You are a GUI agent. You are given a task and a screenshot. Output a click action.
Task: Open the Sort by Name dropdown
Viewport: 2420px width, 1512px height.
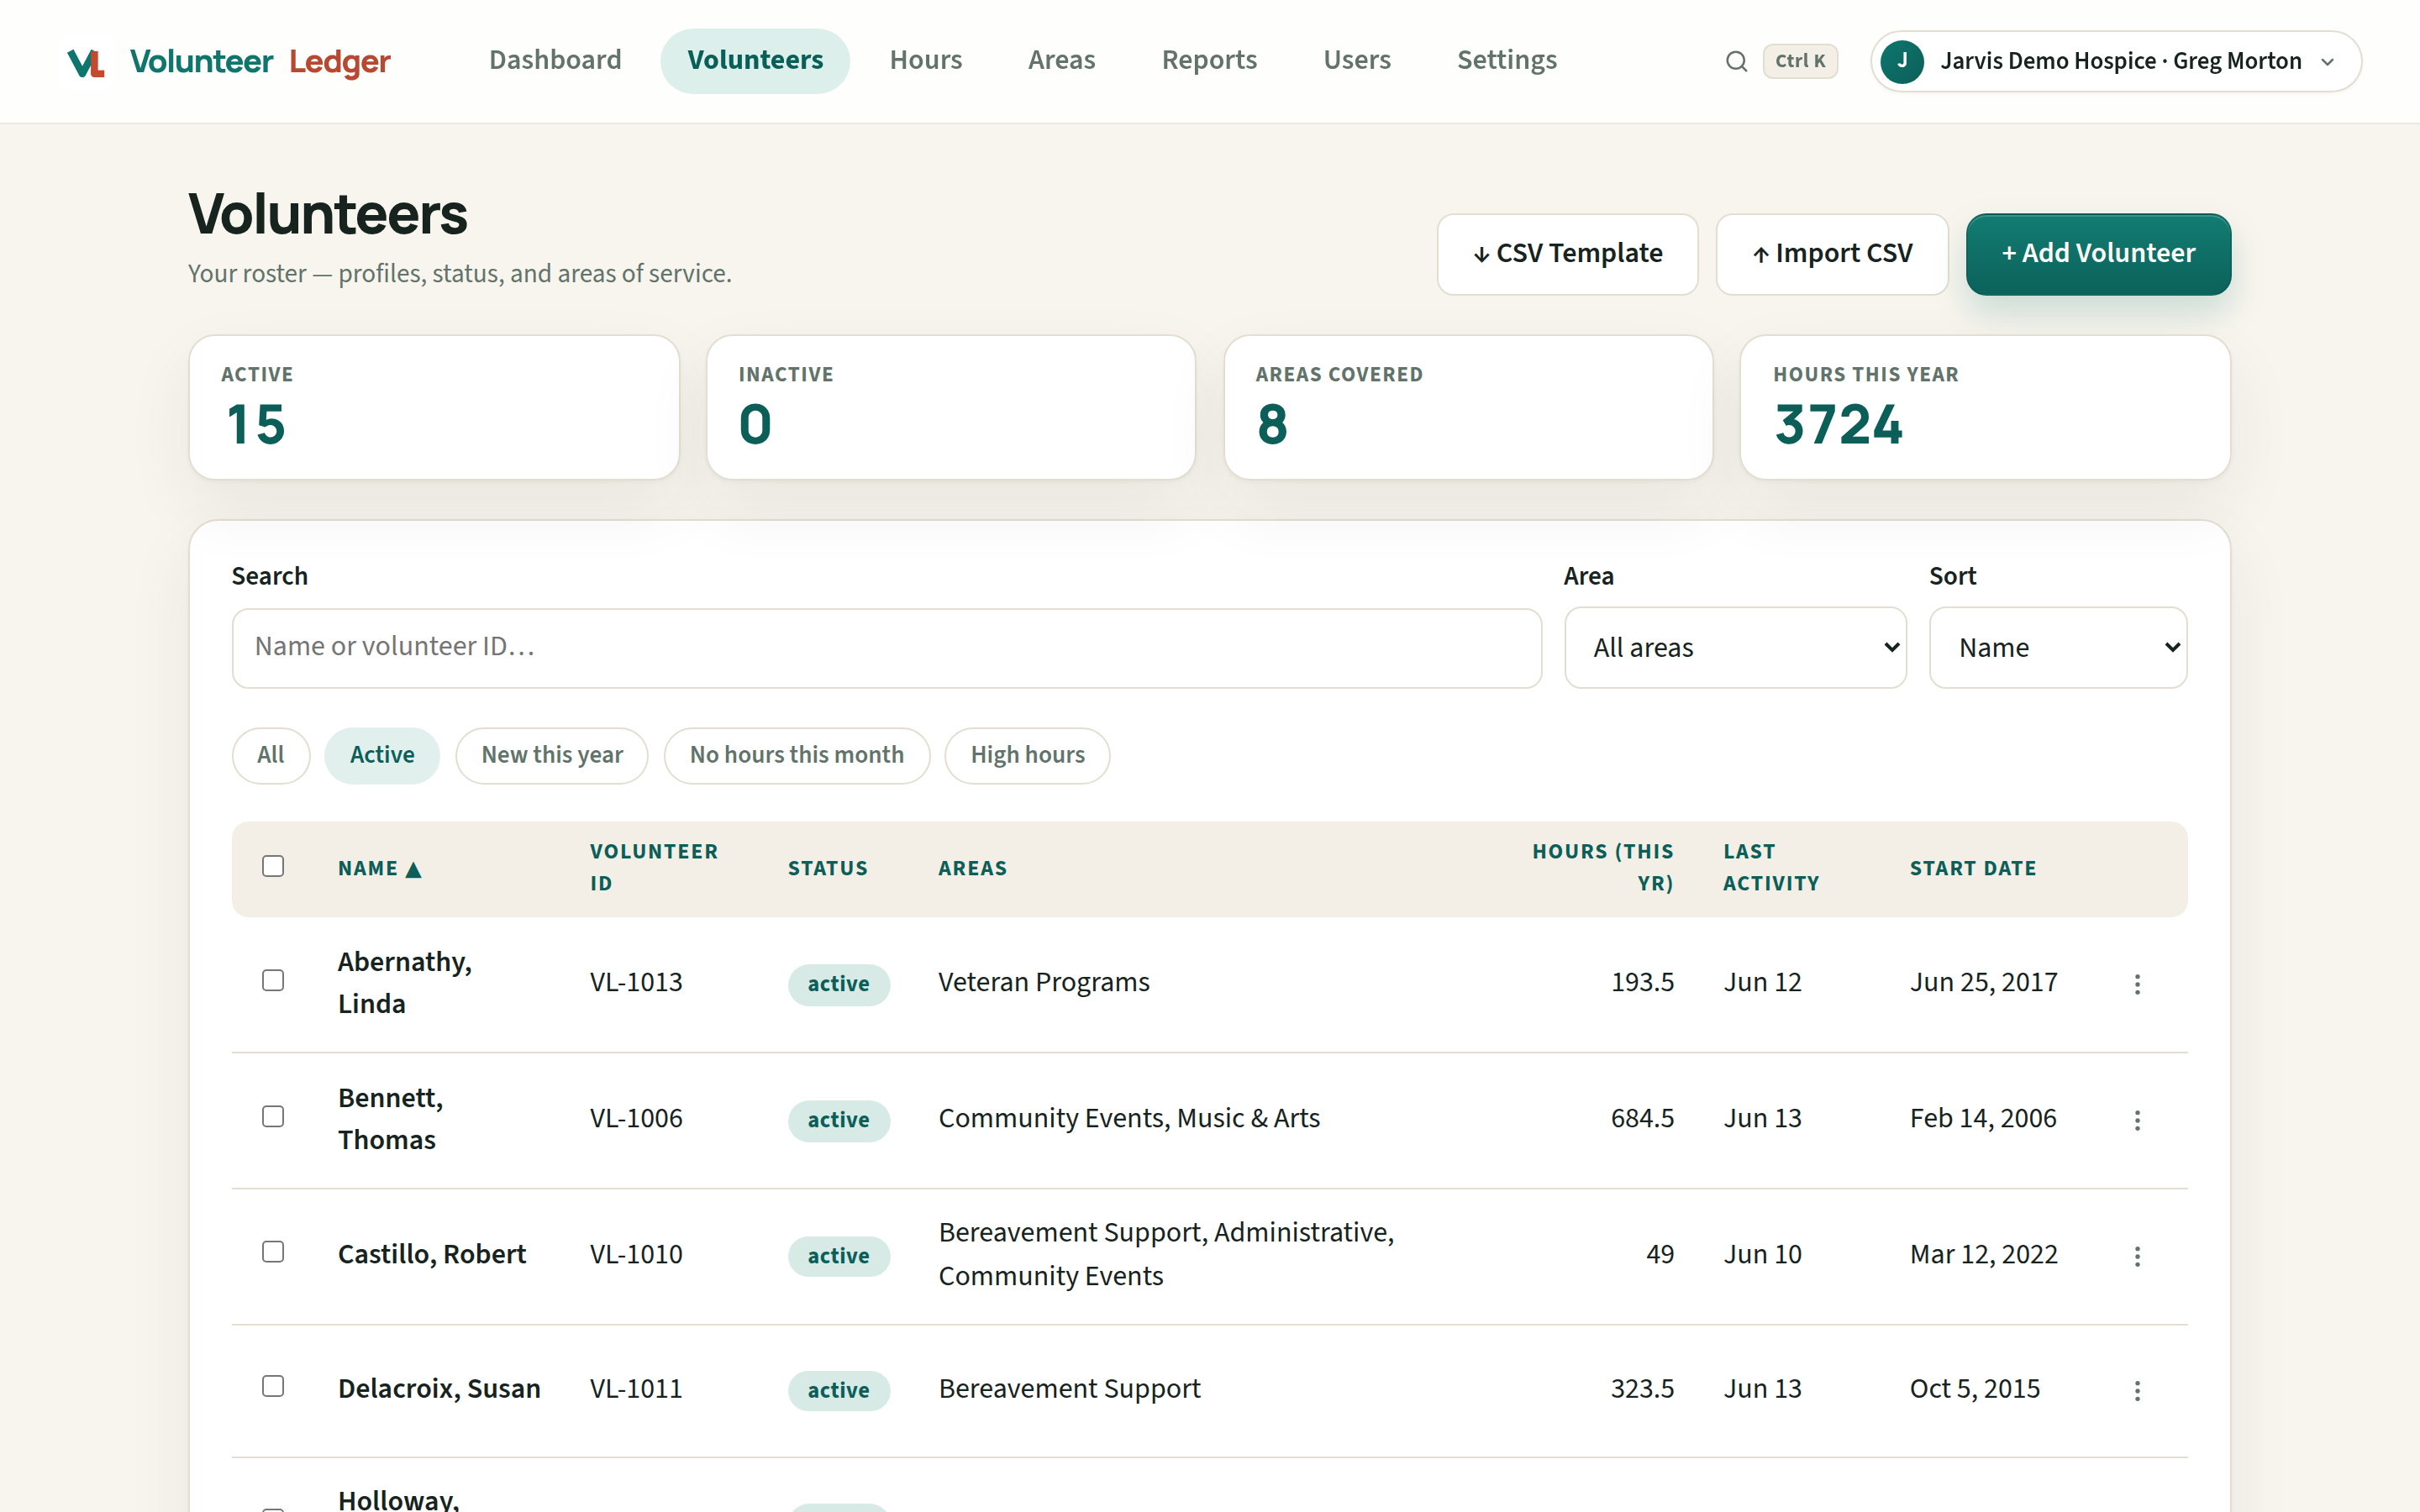(x=2058, y=647)
